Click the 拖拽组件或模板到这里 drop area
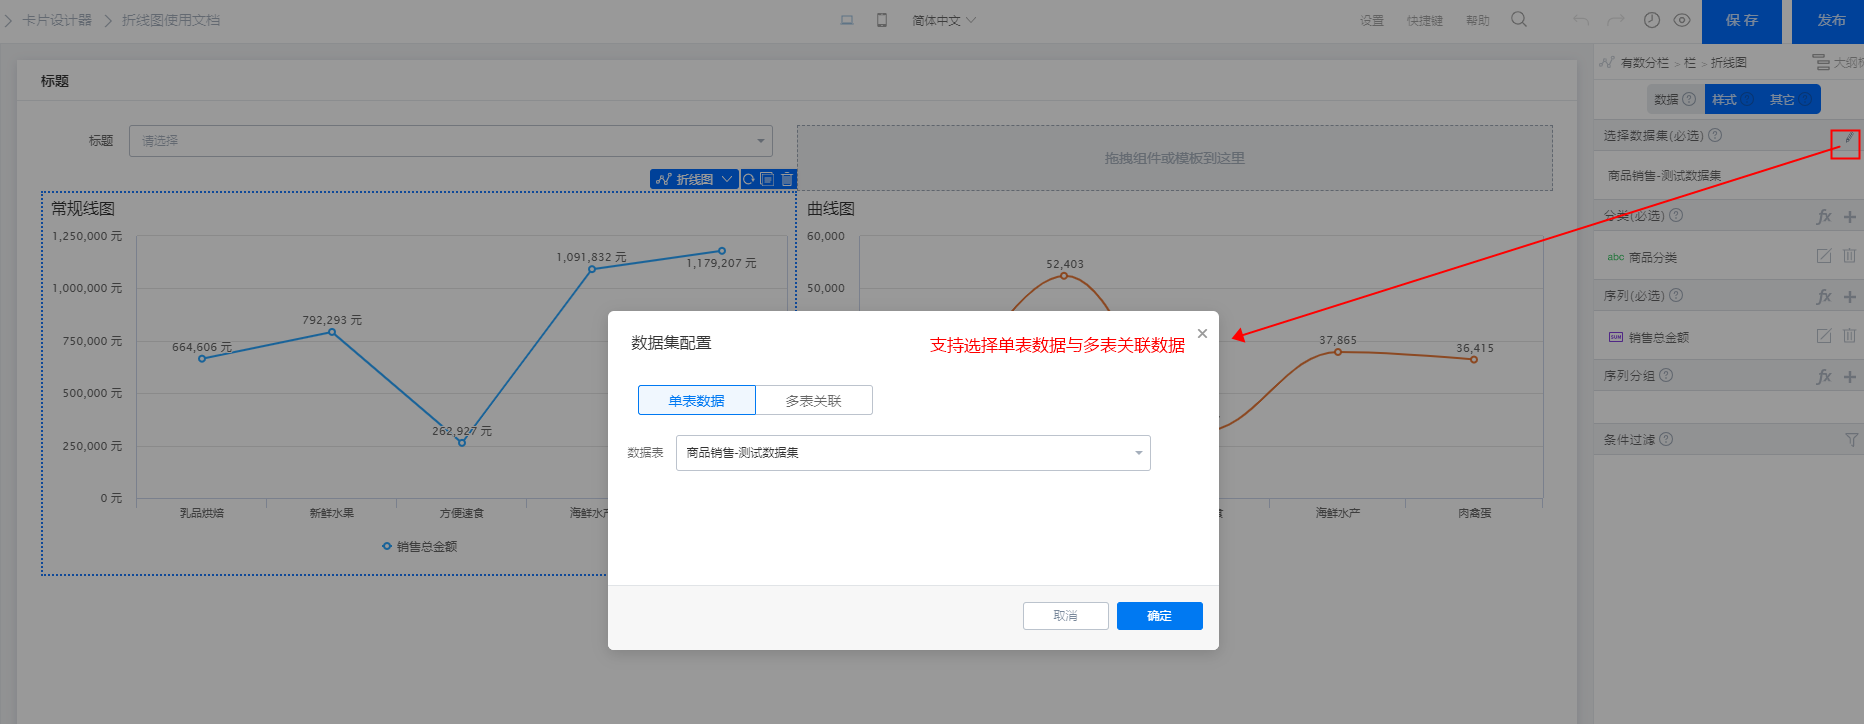1864x724 pixels. pyautogui.click(x=1175, y=158)
